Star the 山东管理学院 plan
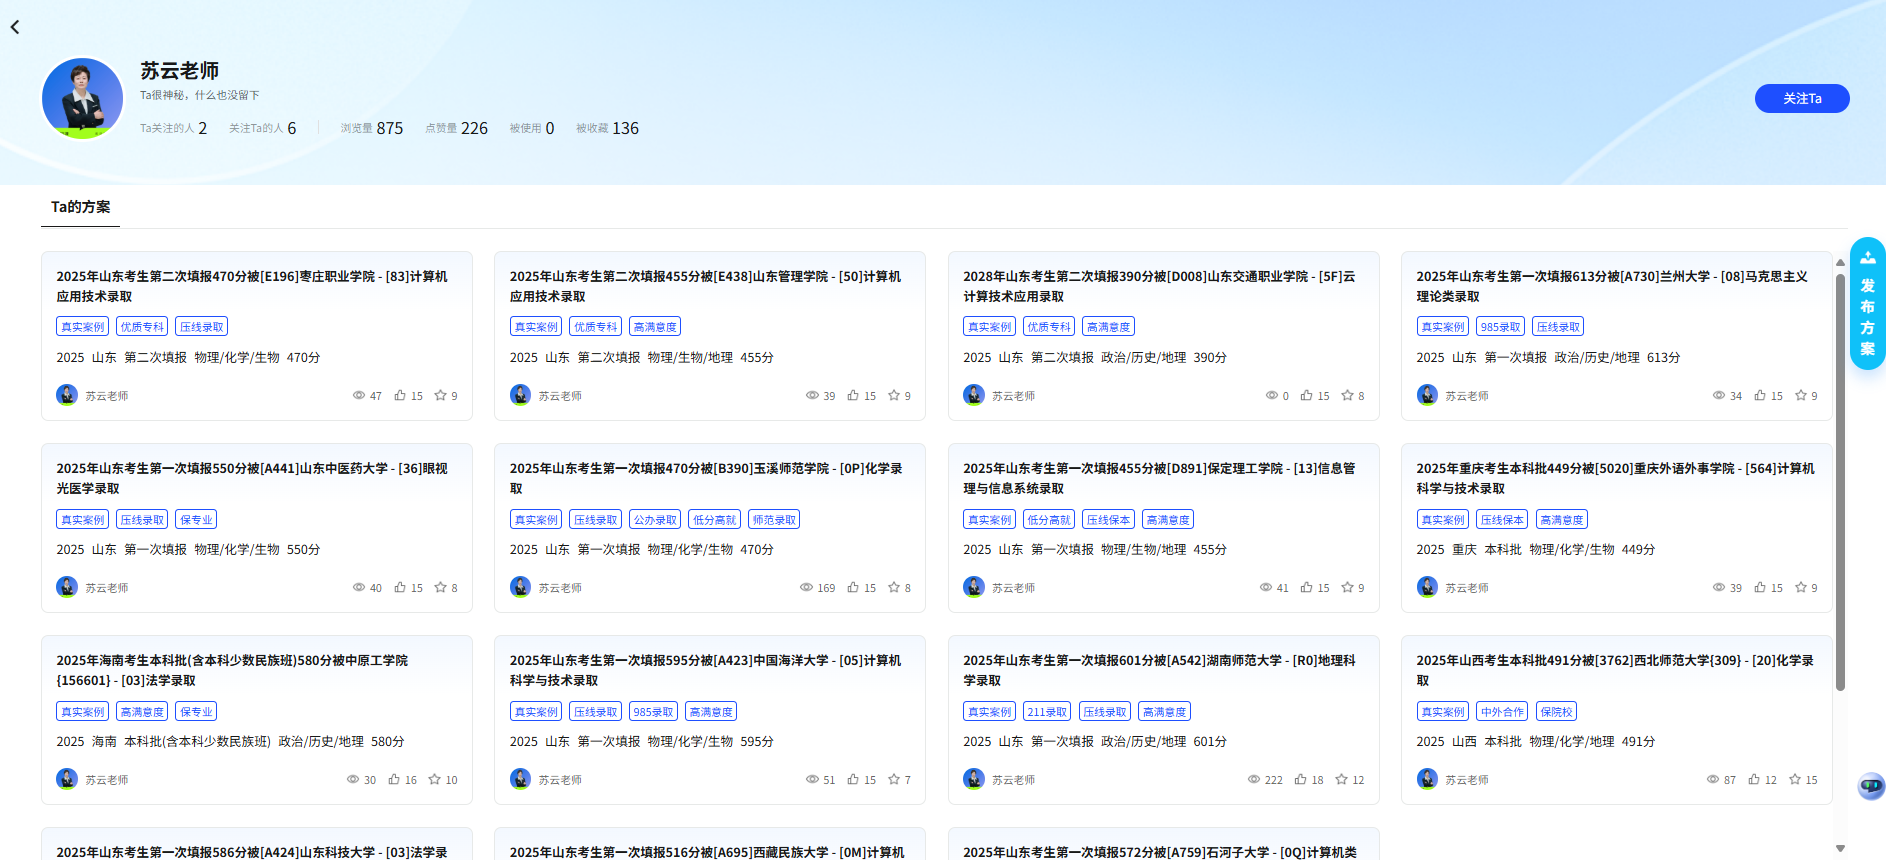Screen dimensions: 1886x865 coord(894,395)
